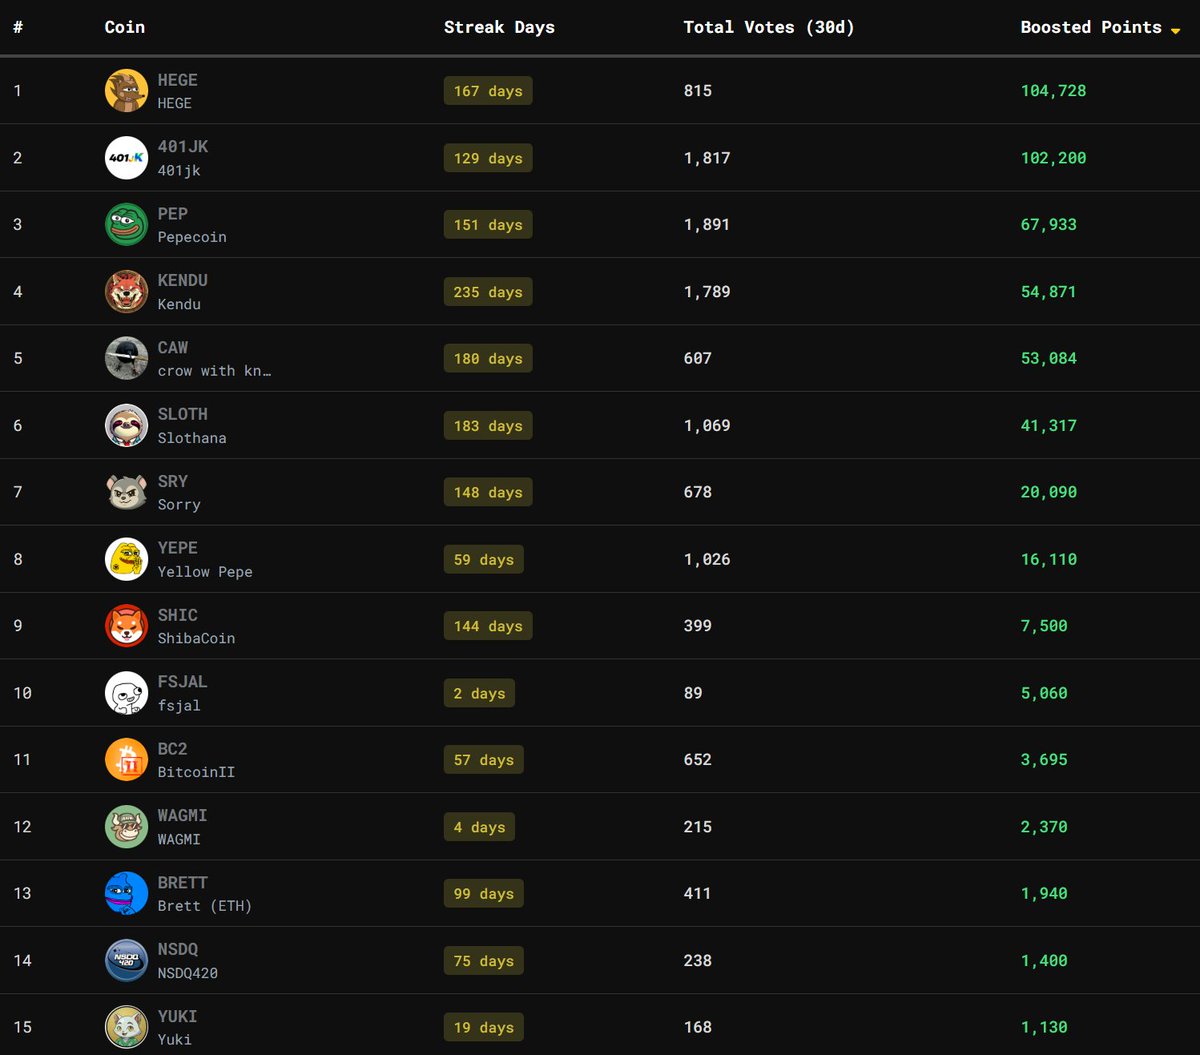The height and width of the screenshot is (1055, 1200).
Task: Open the BRETT coin link
Action: coord(183,883)
